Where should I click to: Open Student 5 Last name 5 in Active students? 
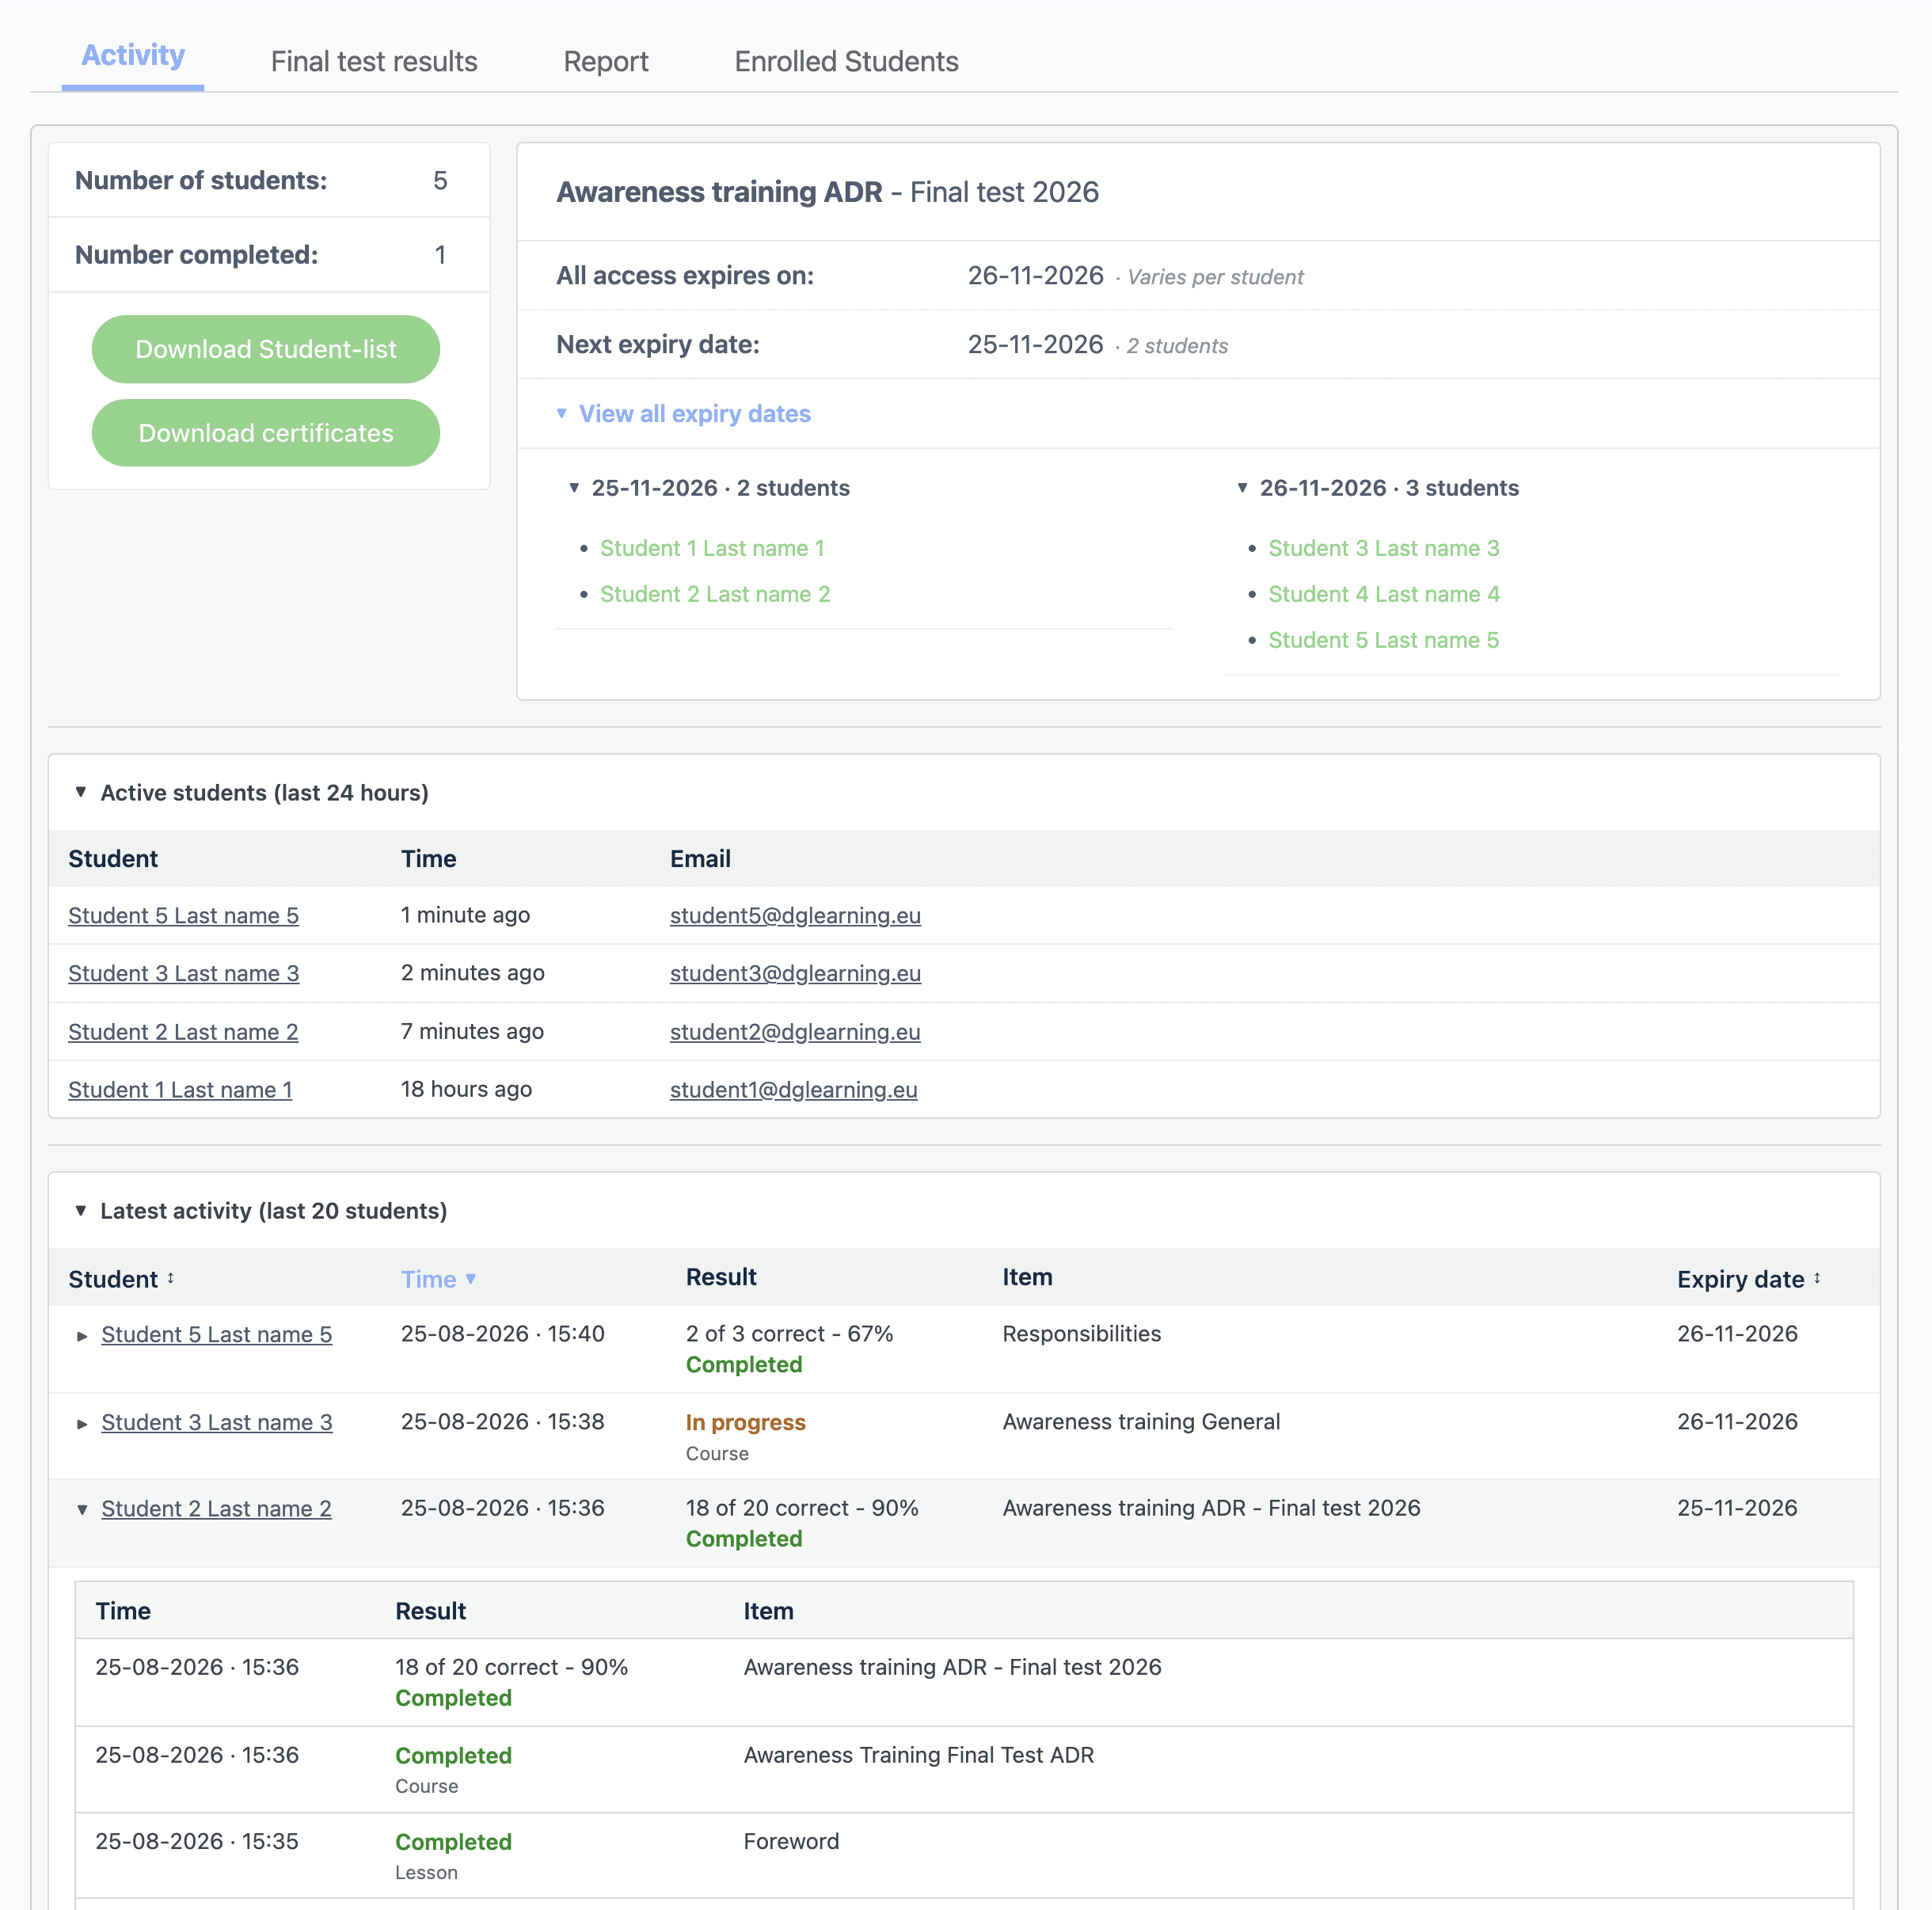pos(183,916)
